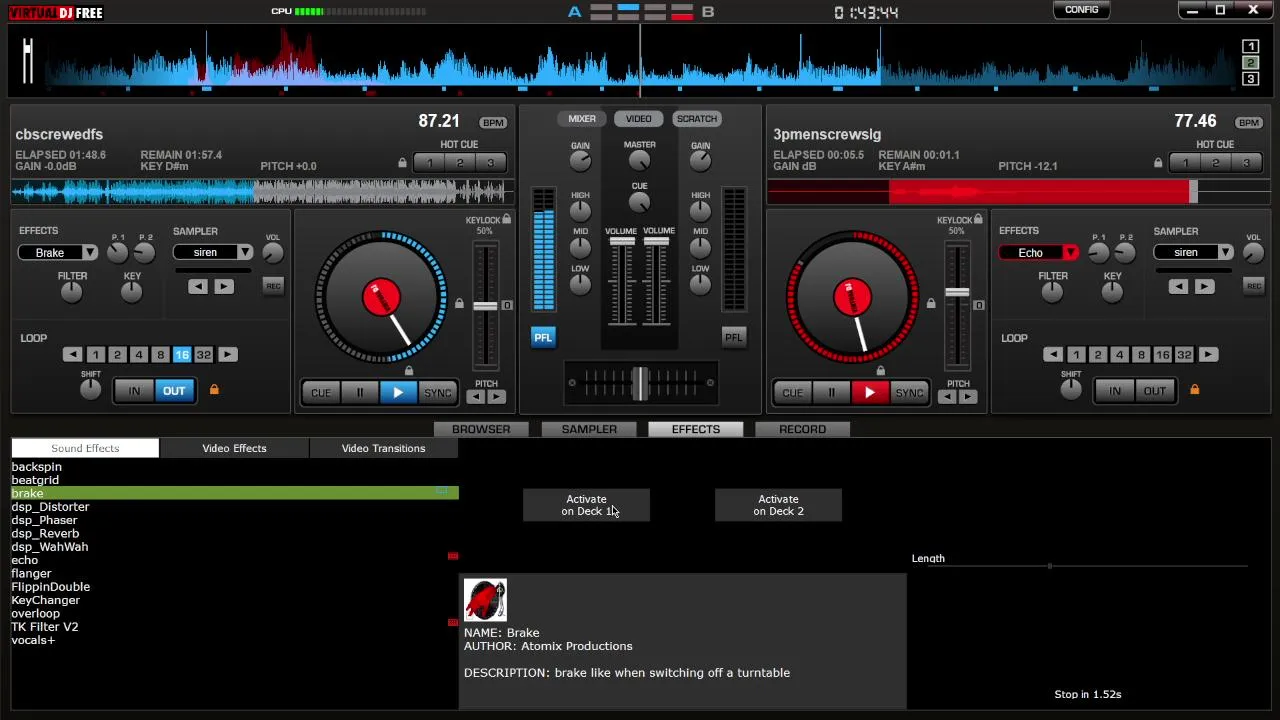
Task: Nudge pitch up on left deck
Action: point(496,397)
